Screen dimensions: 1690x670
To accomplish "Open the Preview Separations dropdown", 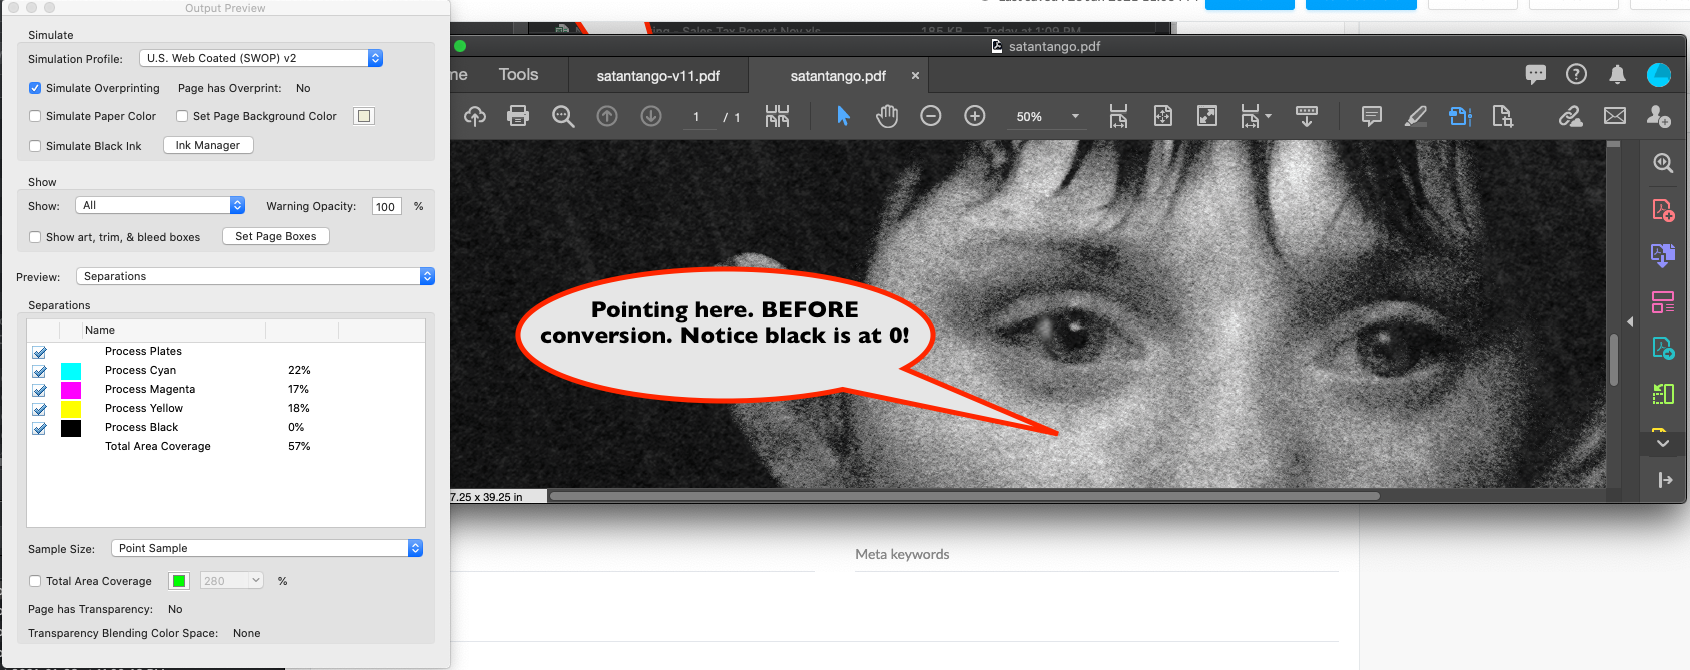I will (255, 276).
